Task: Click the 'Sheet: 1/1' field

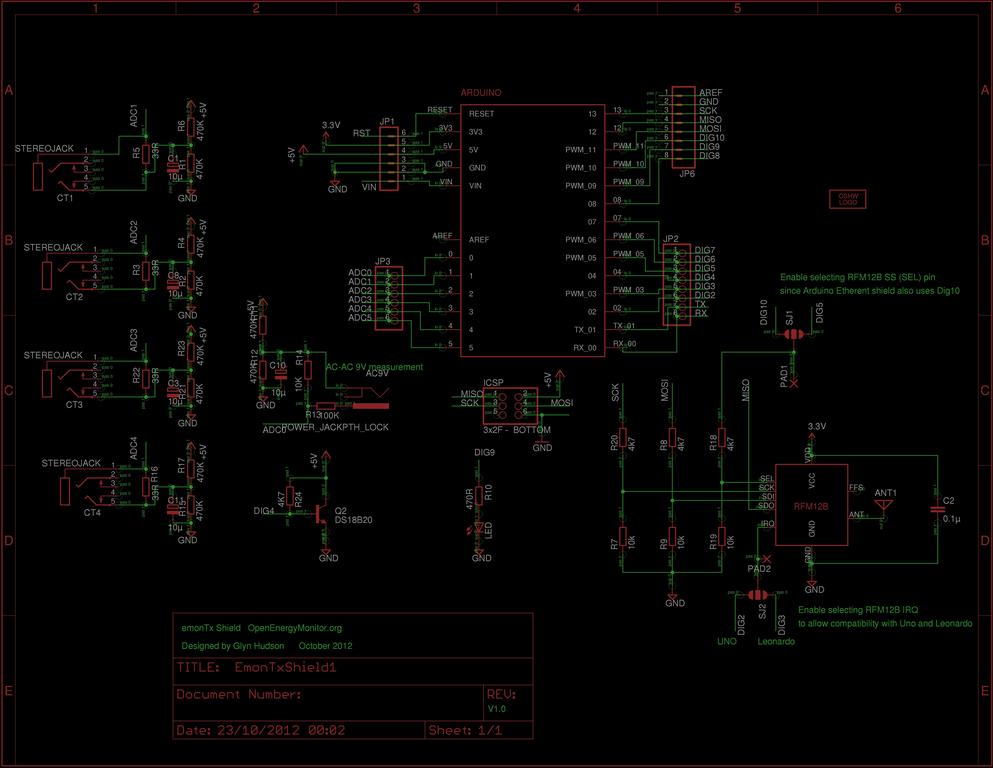Action: [x=479, y=730]
